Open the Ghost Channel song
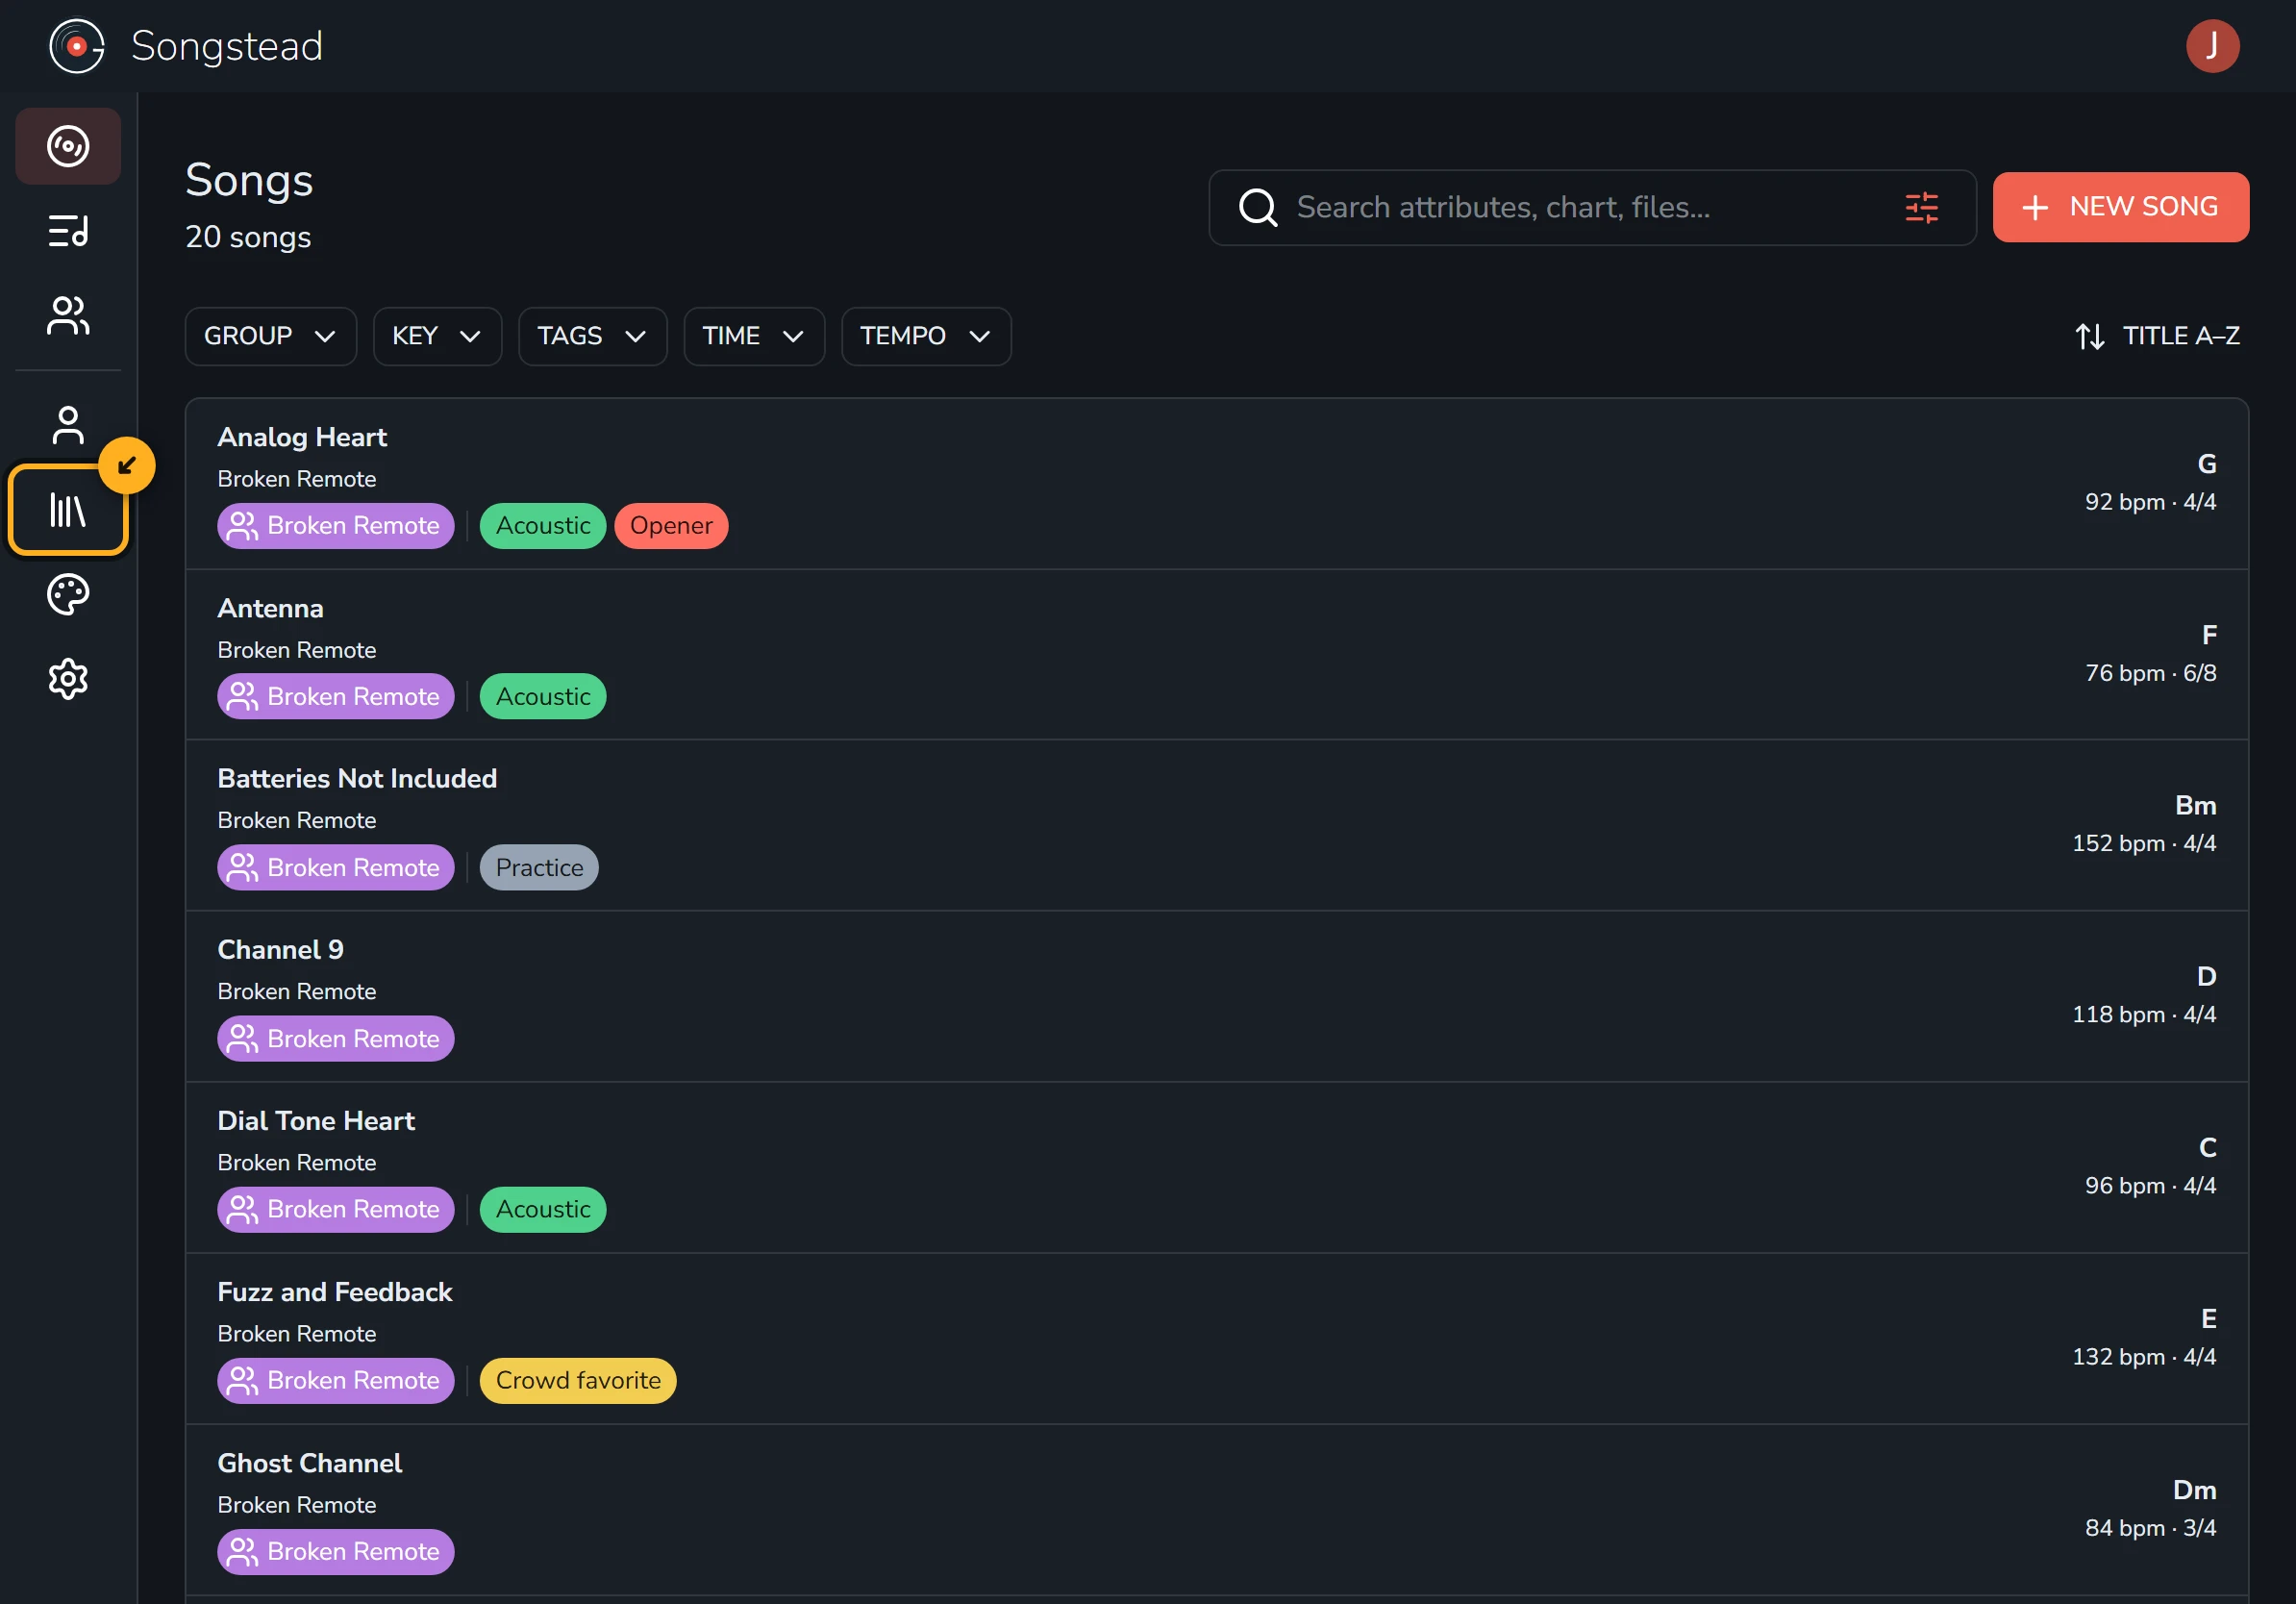2296x1604 pixels. 1216,1510
